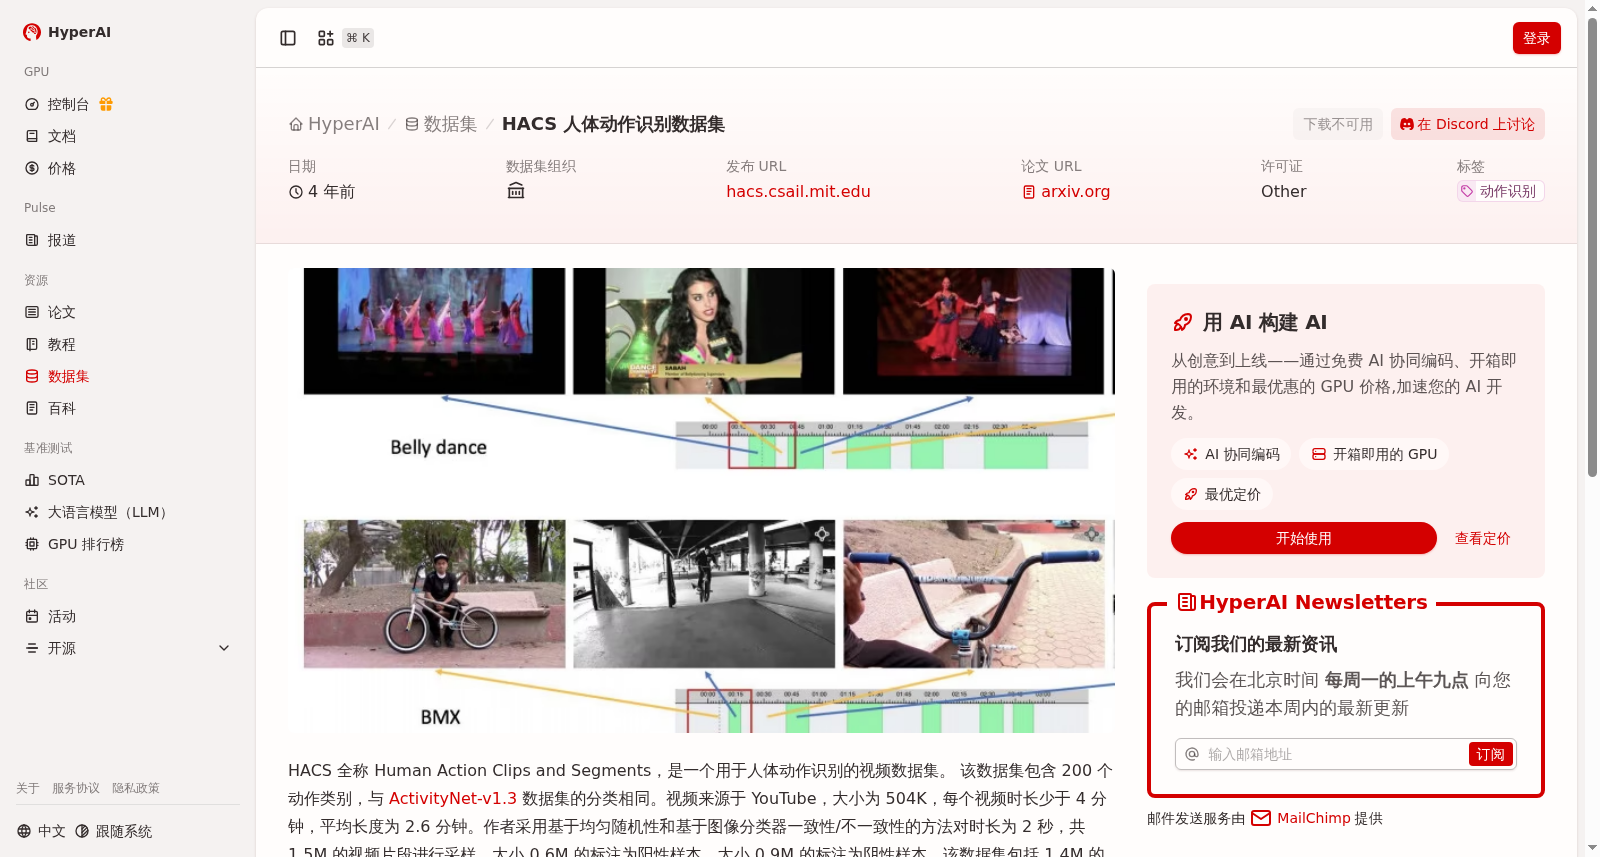This screenshot has width=1600, height=857.
Task: Open 活动 events in sidebar
Action: click(x=62, y=616)
